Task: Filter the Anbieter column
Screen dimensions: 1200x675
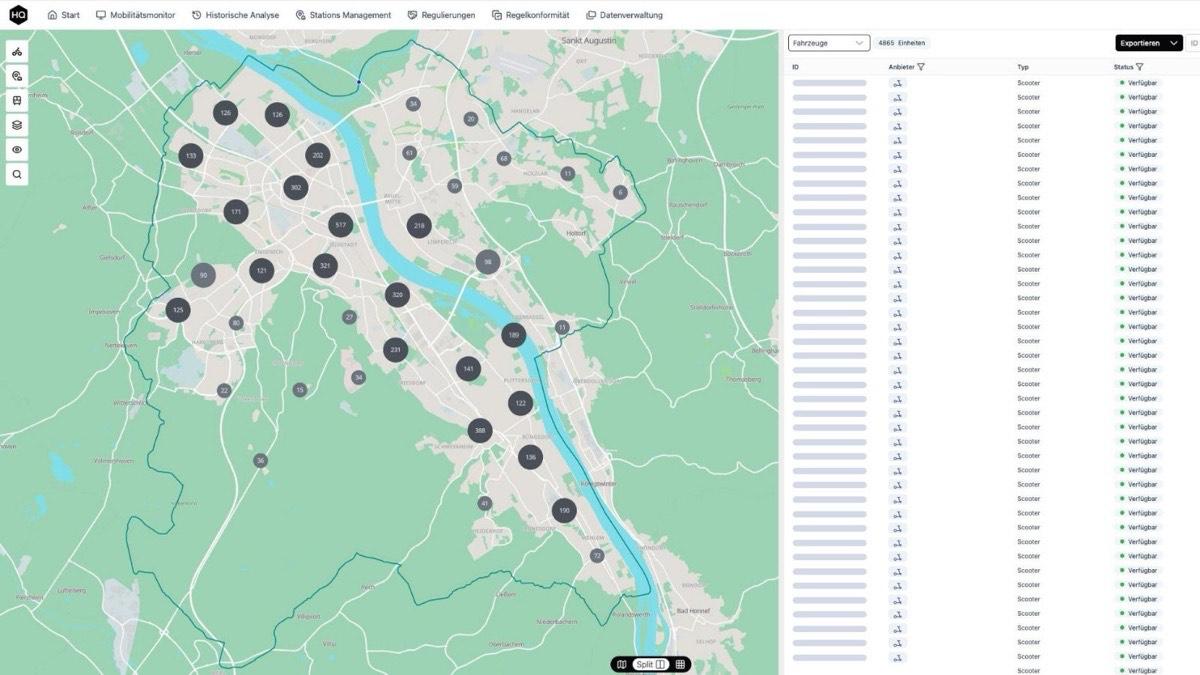Action: 921,67
